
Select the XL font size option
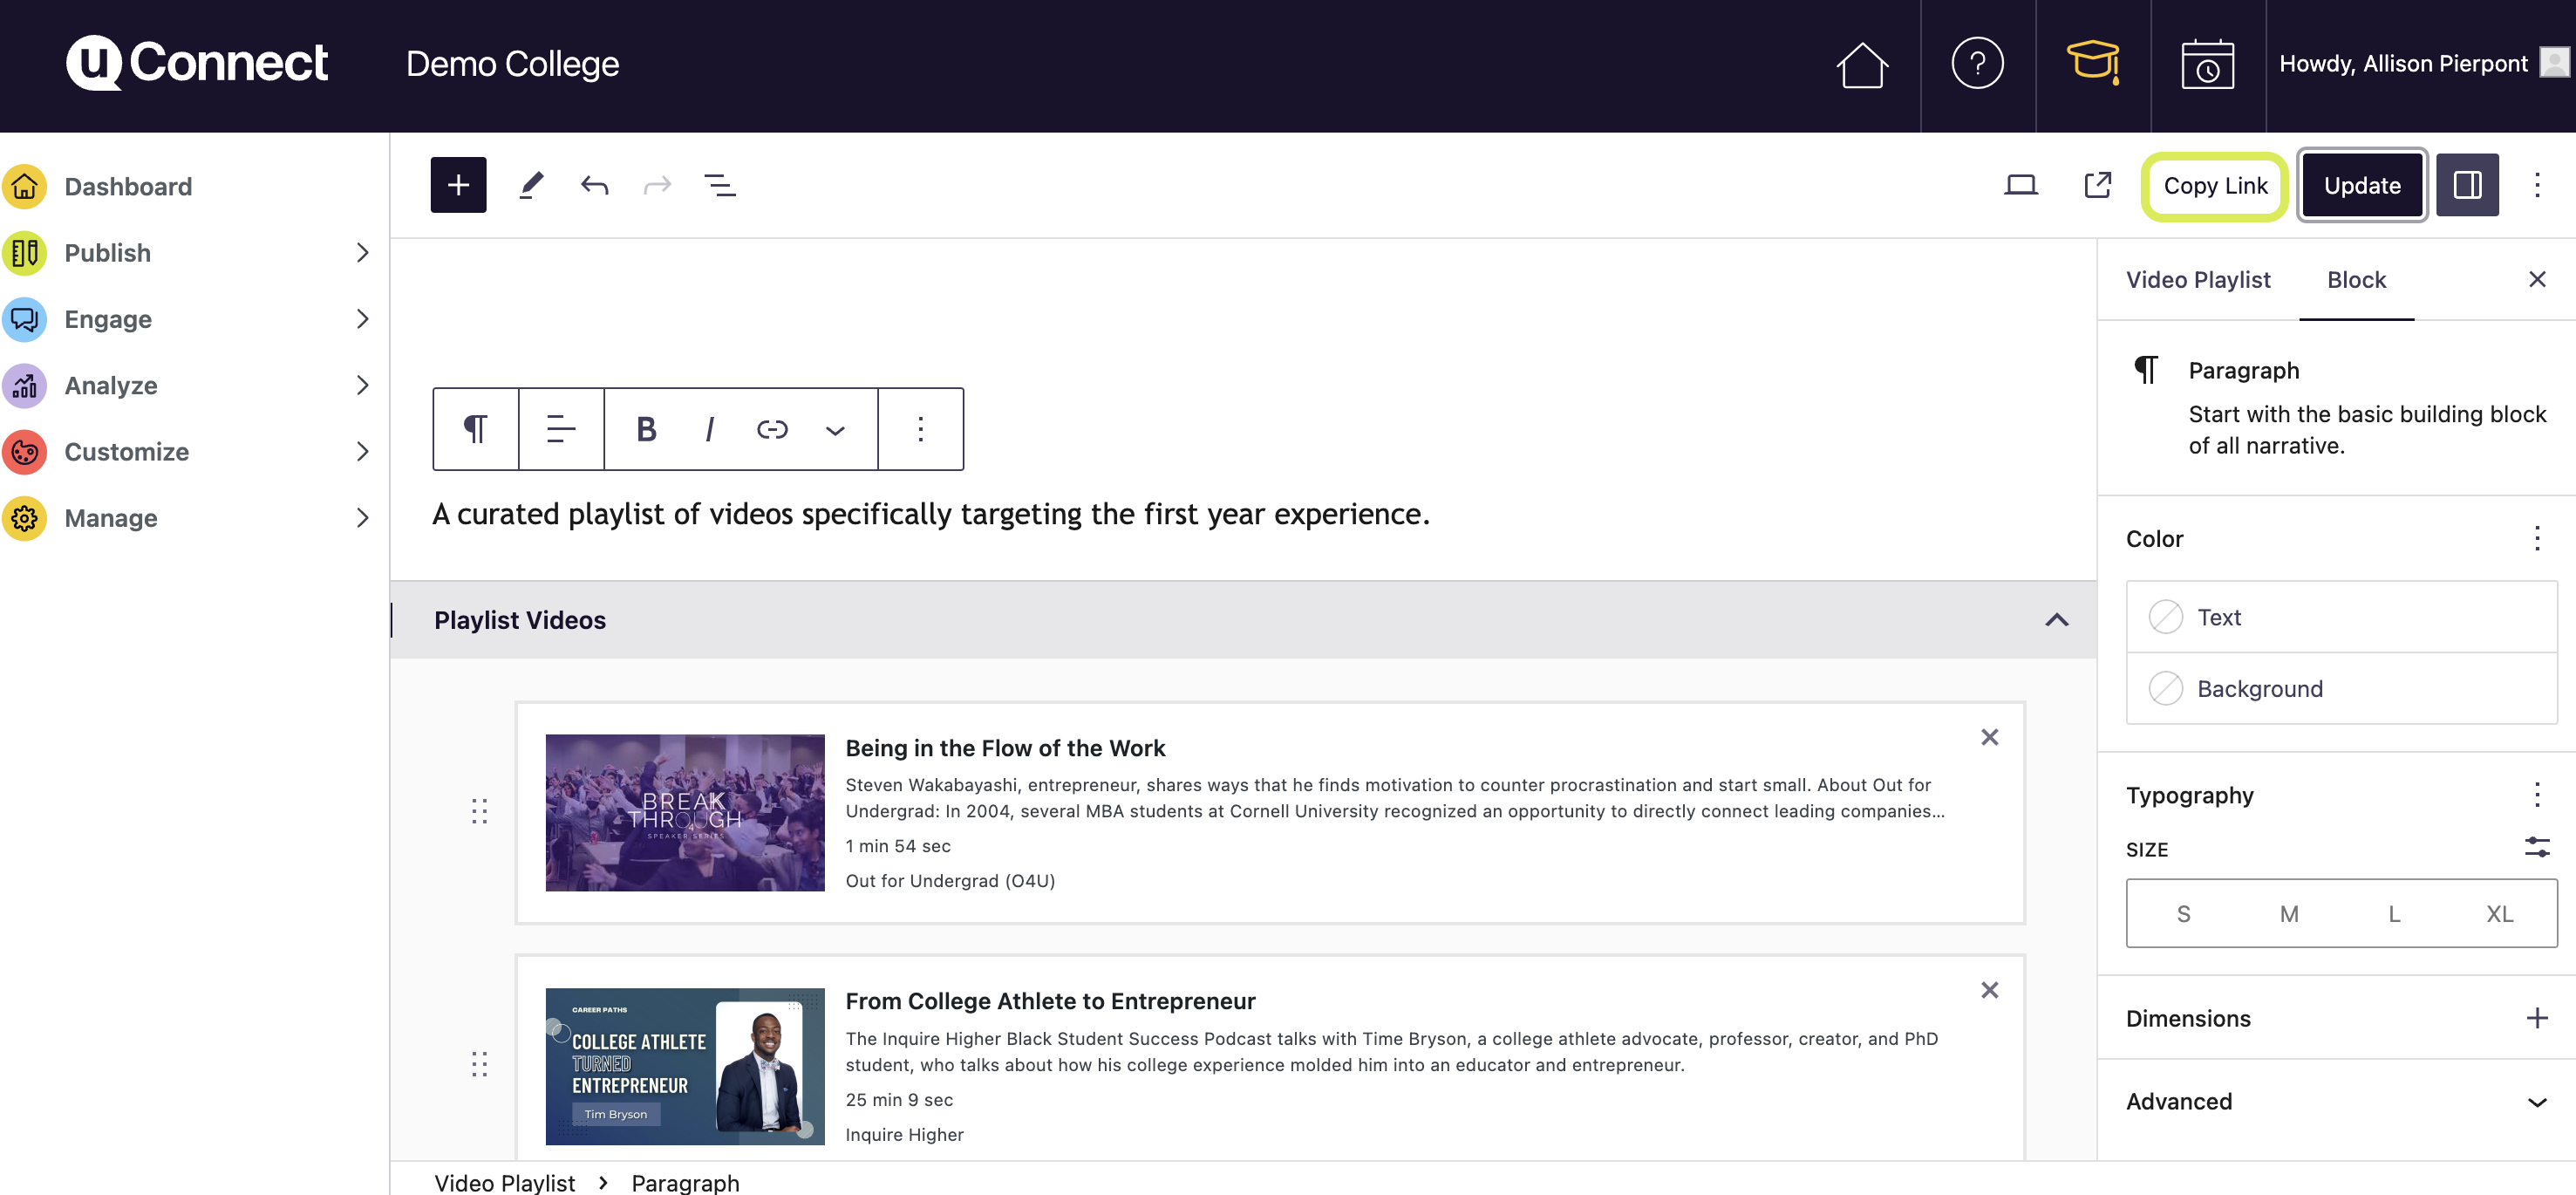click(x=2499, y=913)
